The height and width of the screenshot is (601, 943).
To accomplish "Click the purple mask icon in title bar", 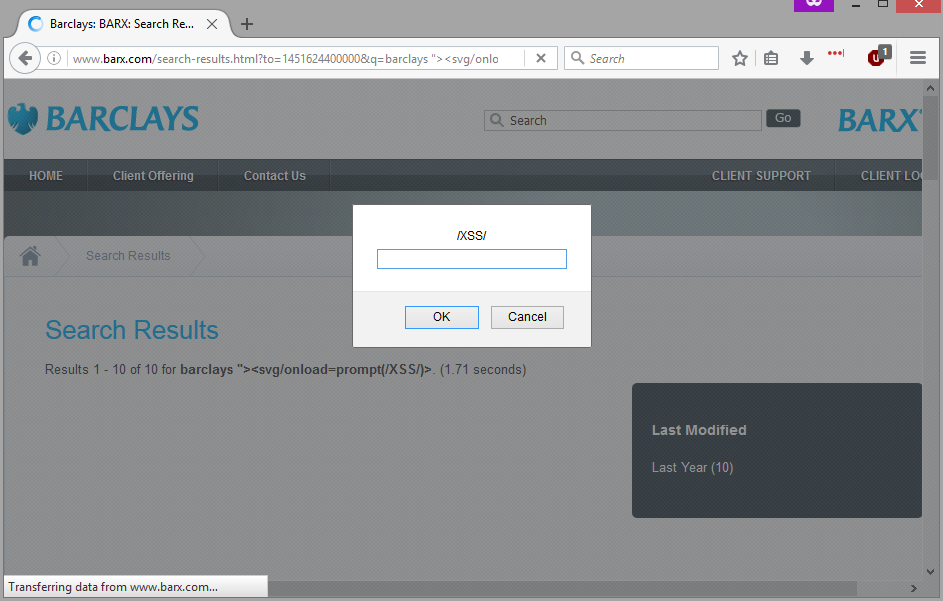I will click(814, 5).
